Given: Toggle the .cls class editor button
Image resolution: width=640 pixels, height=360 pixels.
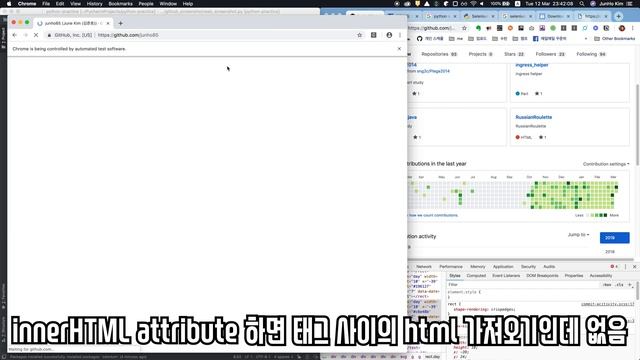Looking at the screenshot, I should 619,284.
